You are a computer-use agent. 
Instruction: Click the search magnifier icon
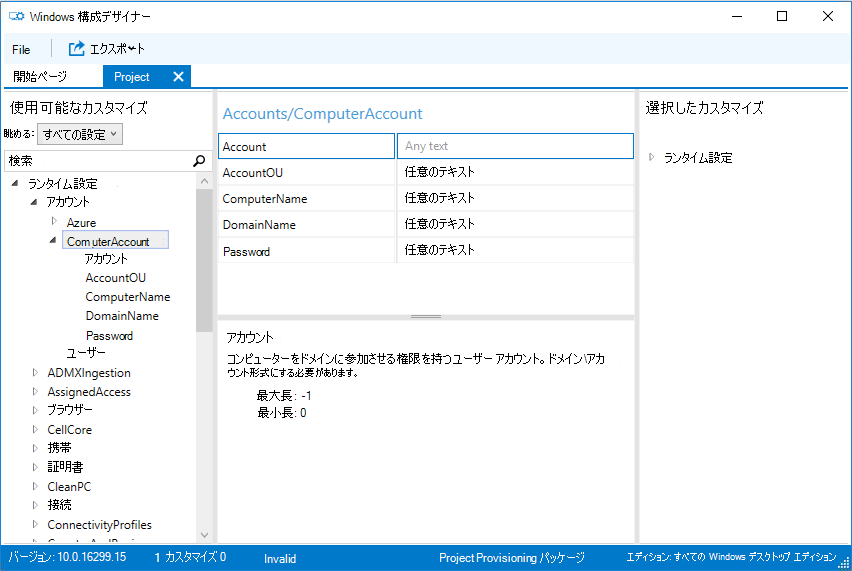point(199,161)
